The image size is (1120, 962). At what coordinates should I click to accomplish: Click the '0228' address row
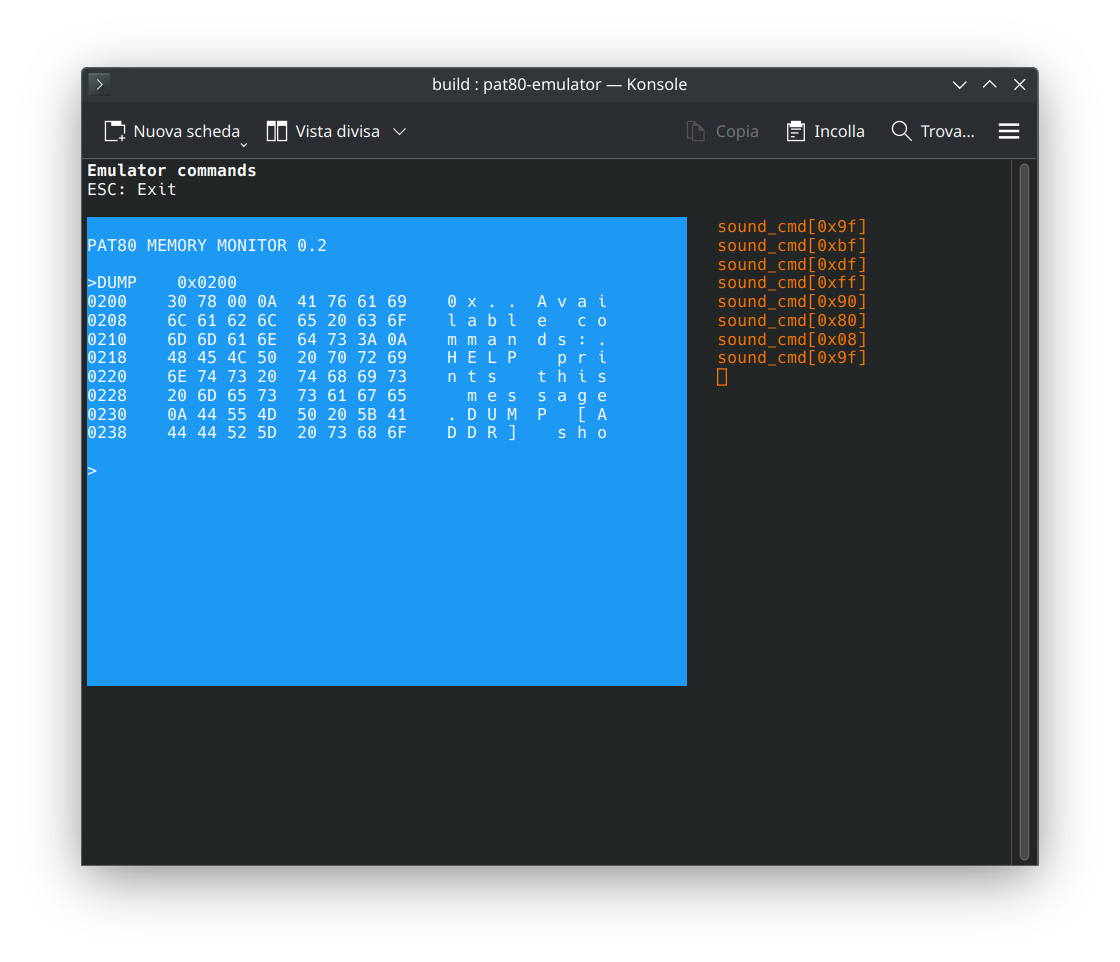coord(347,396)
